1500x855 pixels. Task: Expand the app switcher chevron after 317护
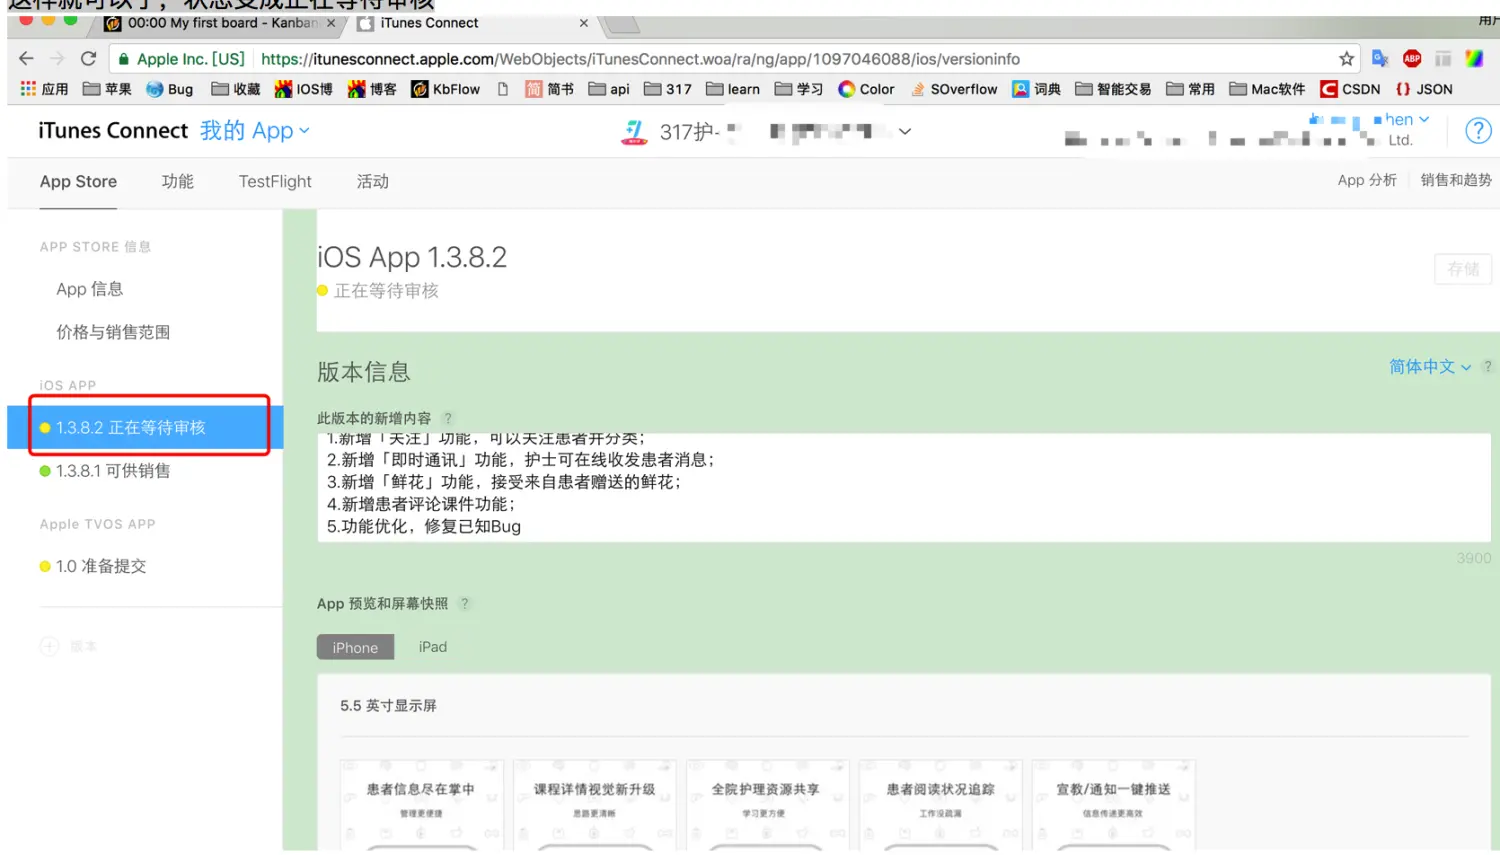point(905,131)
